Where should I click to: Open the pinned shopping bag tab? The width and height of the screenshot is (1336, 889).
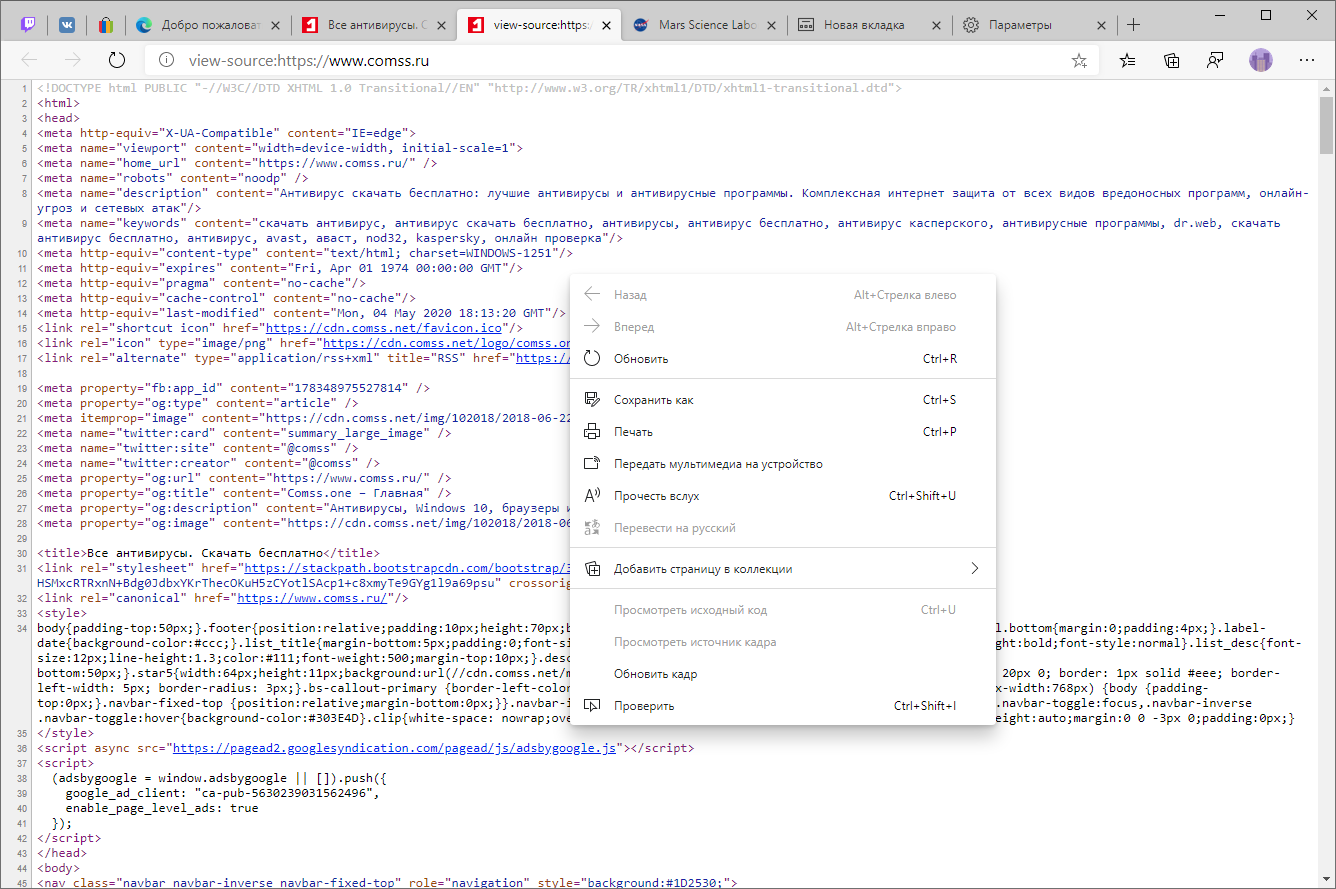click(104, 25)
